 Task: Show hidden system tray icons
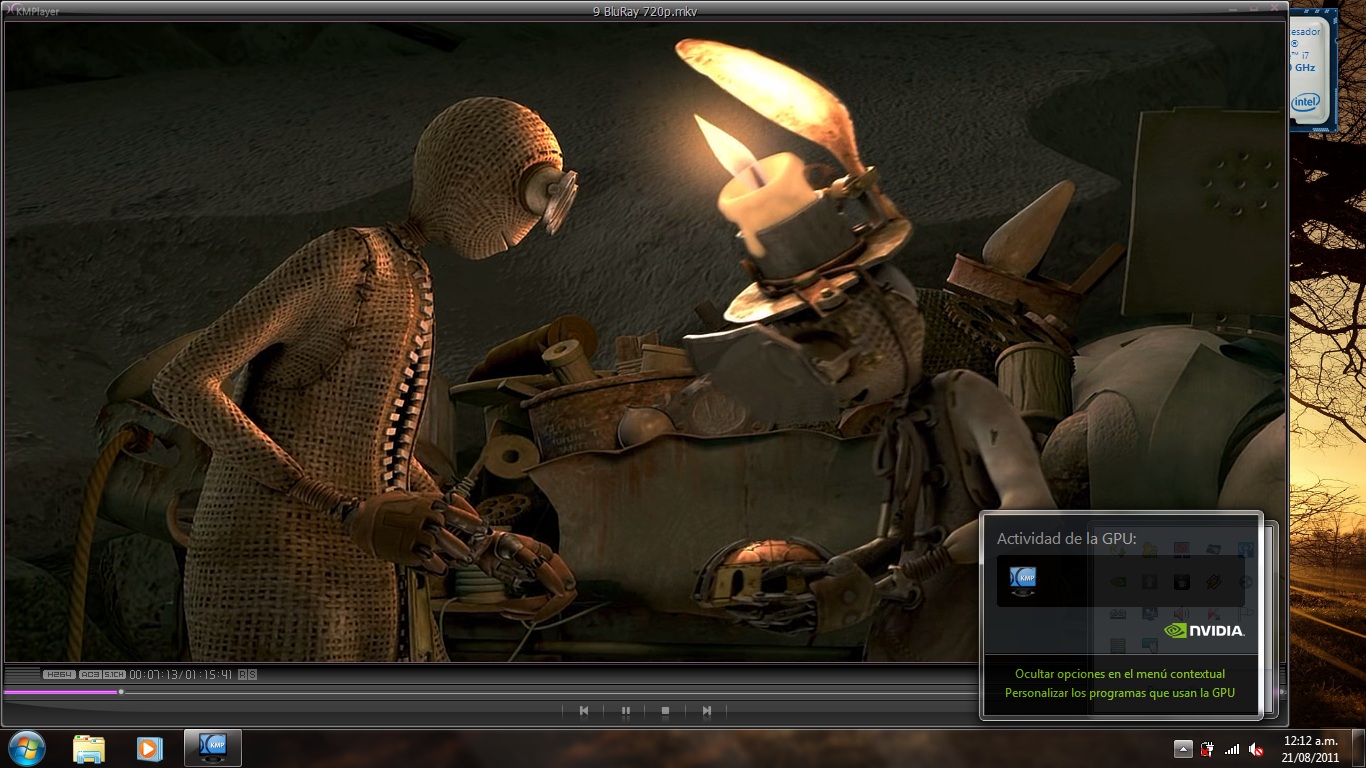1183,749
